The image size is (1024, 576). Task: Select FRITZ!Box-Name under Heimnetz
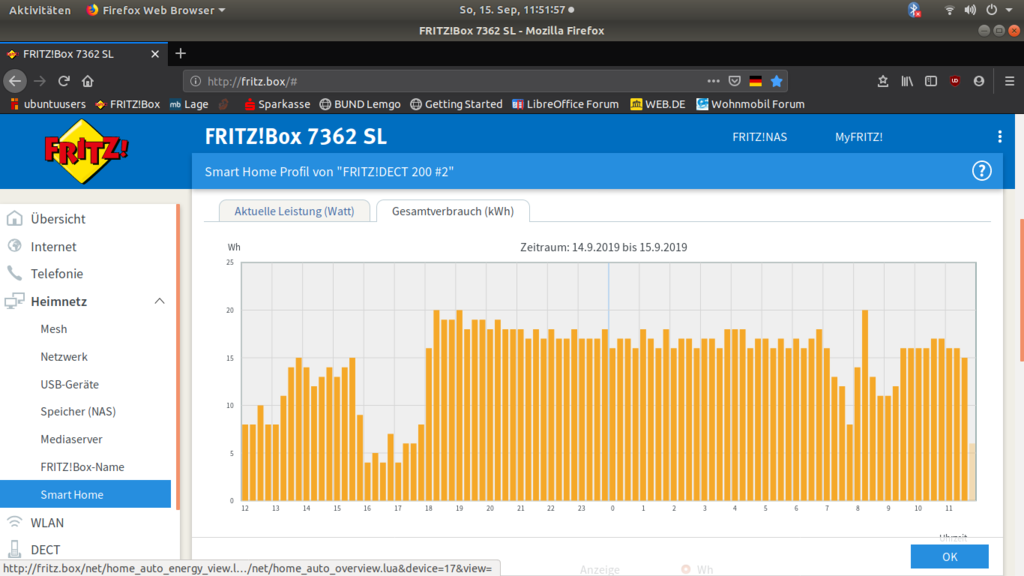point(82,467)
